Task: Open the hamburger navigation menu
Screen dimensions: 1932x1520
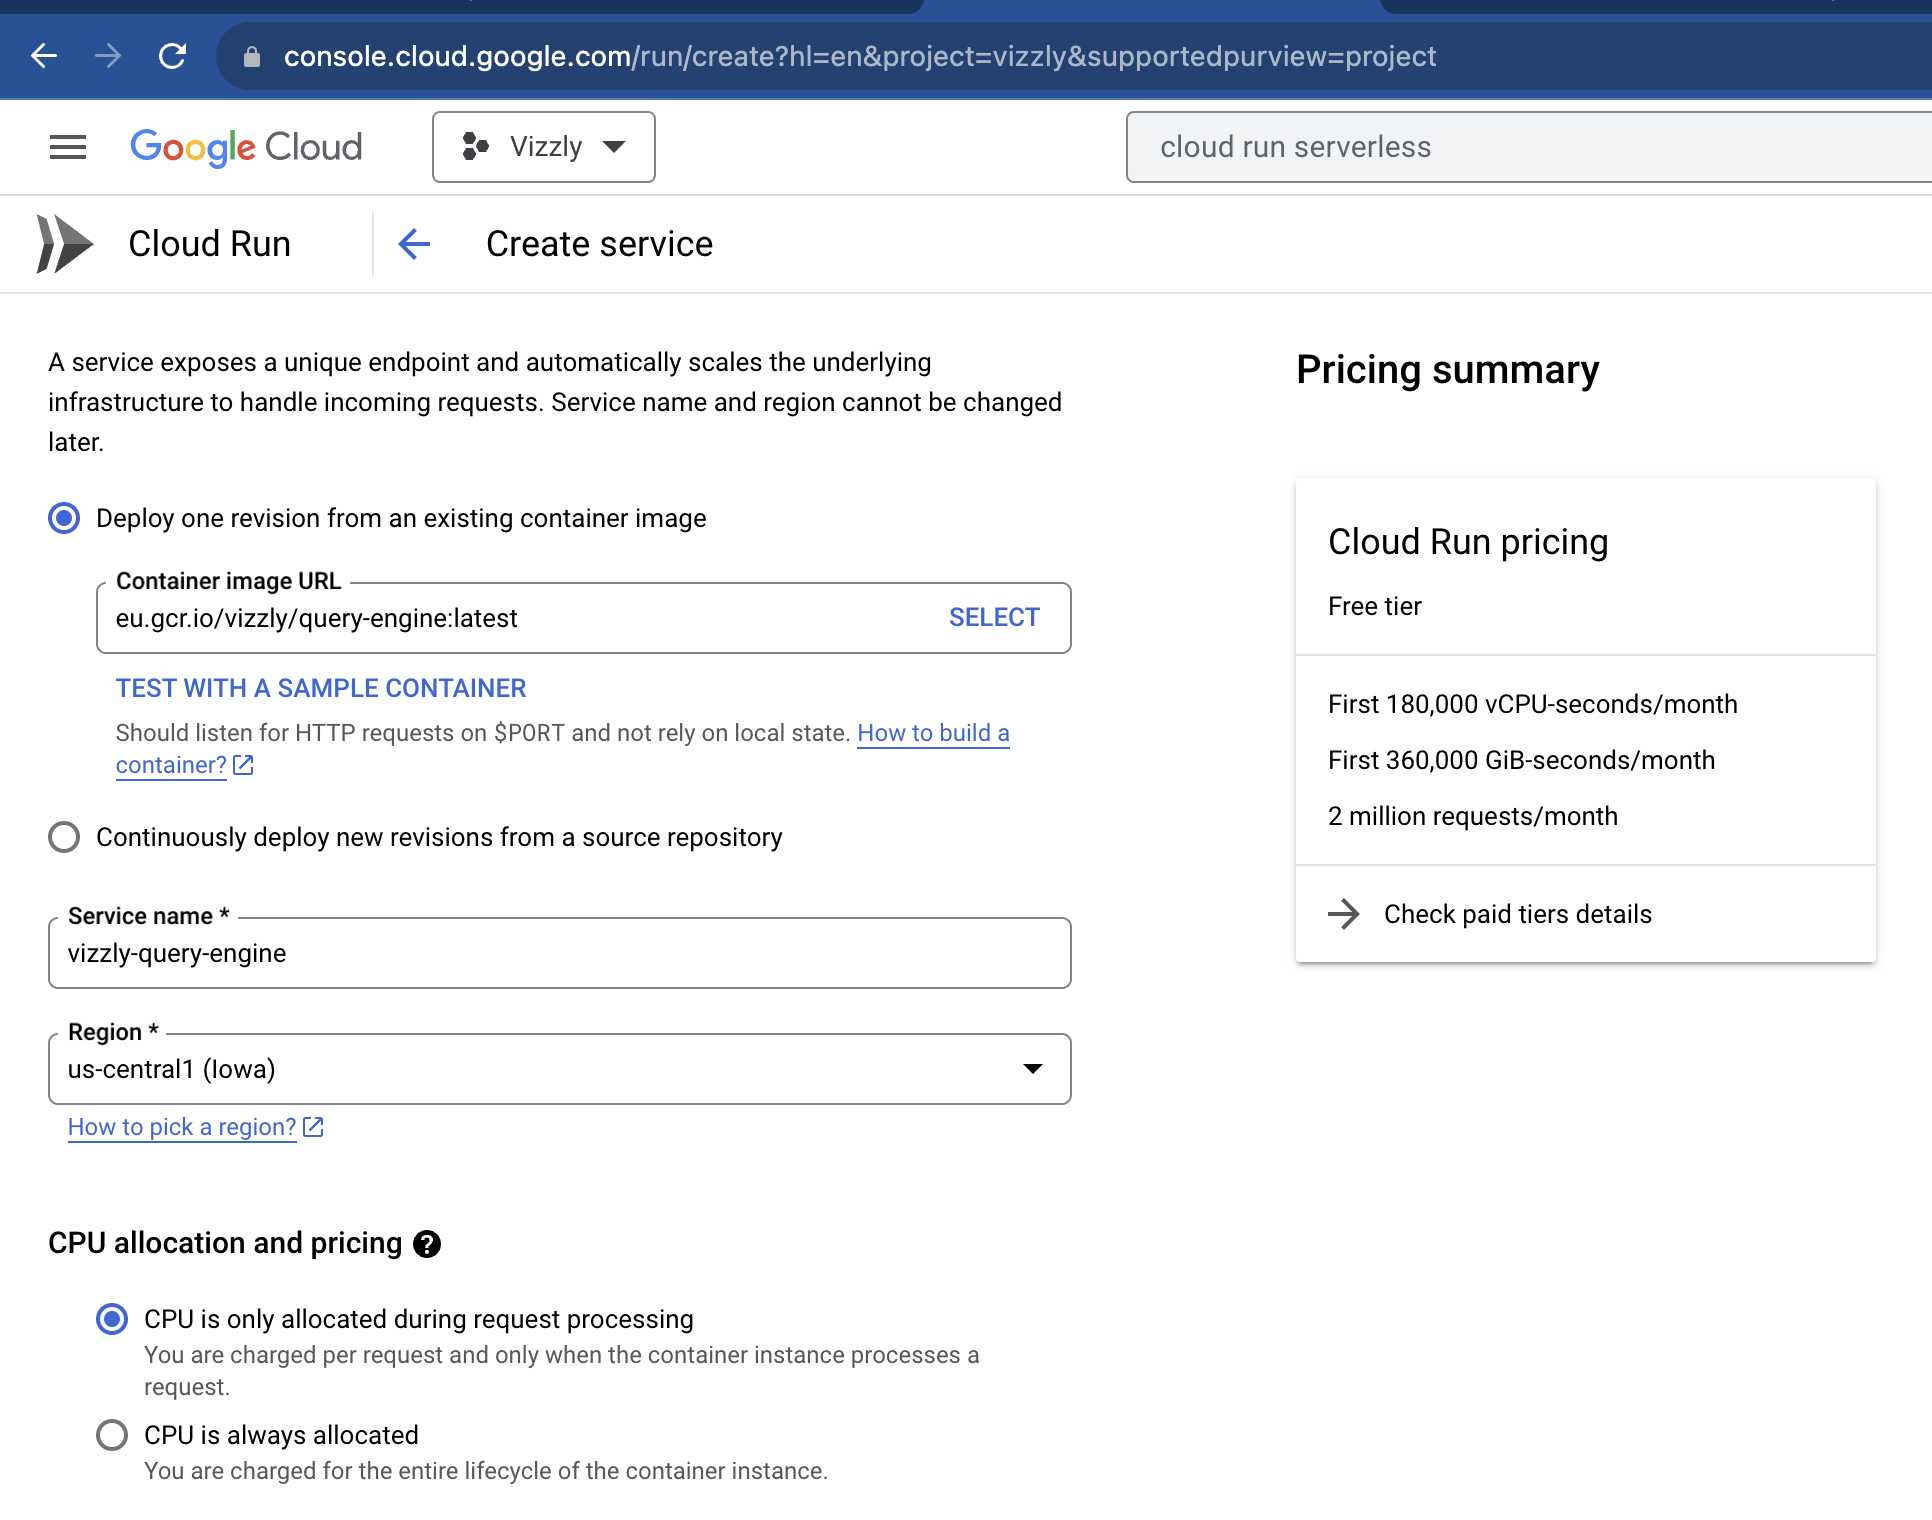Action: [68, 147]
